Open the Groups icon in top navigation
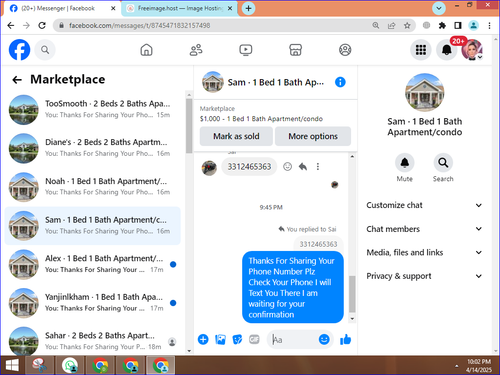This screenshot has width=500, height=375. pyautogui.click(x=345, y=50)
